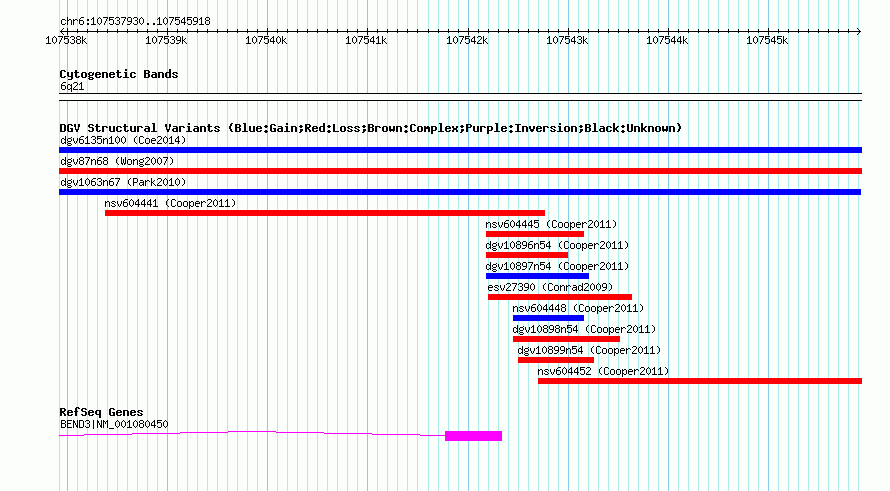
Task: Click the dgv1063n67 (Park2010) label
Action: 123,182
